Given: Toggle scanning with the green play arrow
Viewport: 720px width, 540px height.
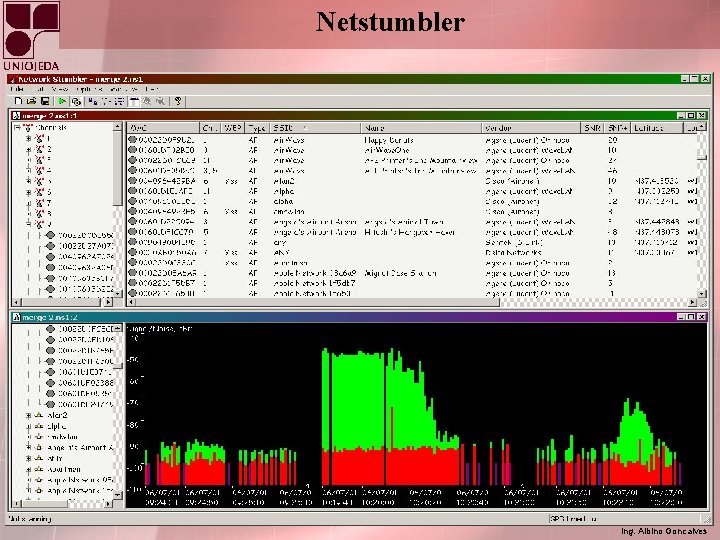Looking at the screenshot, I should tap(62, 101).
